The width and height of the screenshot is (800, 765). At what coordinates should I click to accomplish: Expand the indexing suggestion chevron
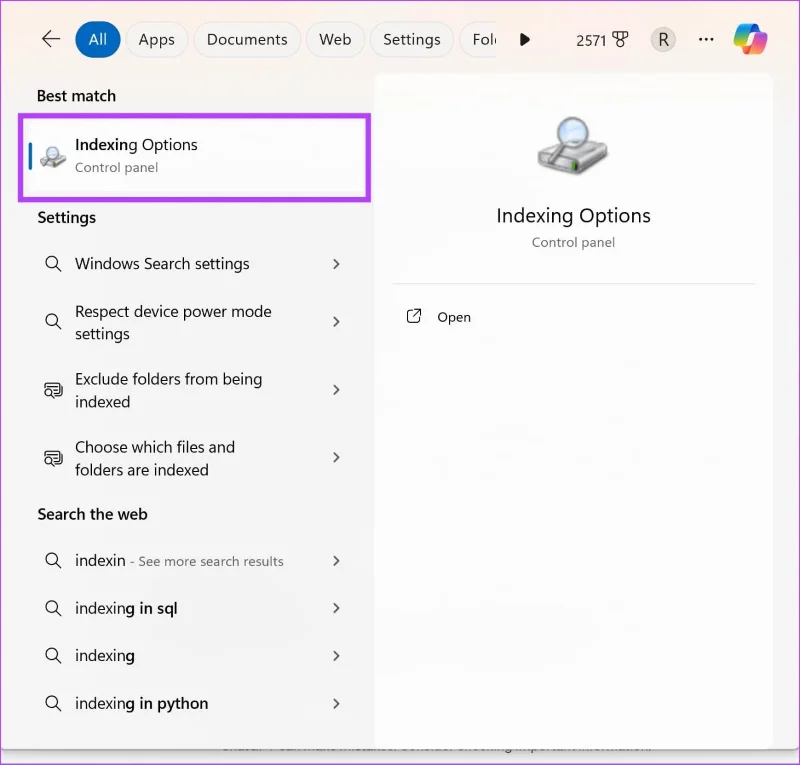[x=336, y=655]
